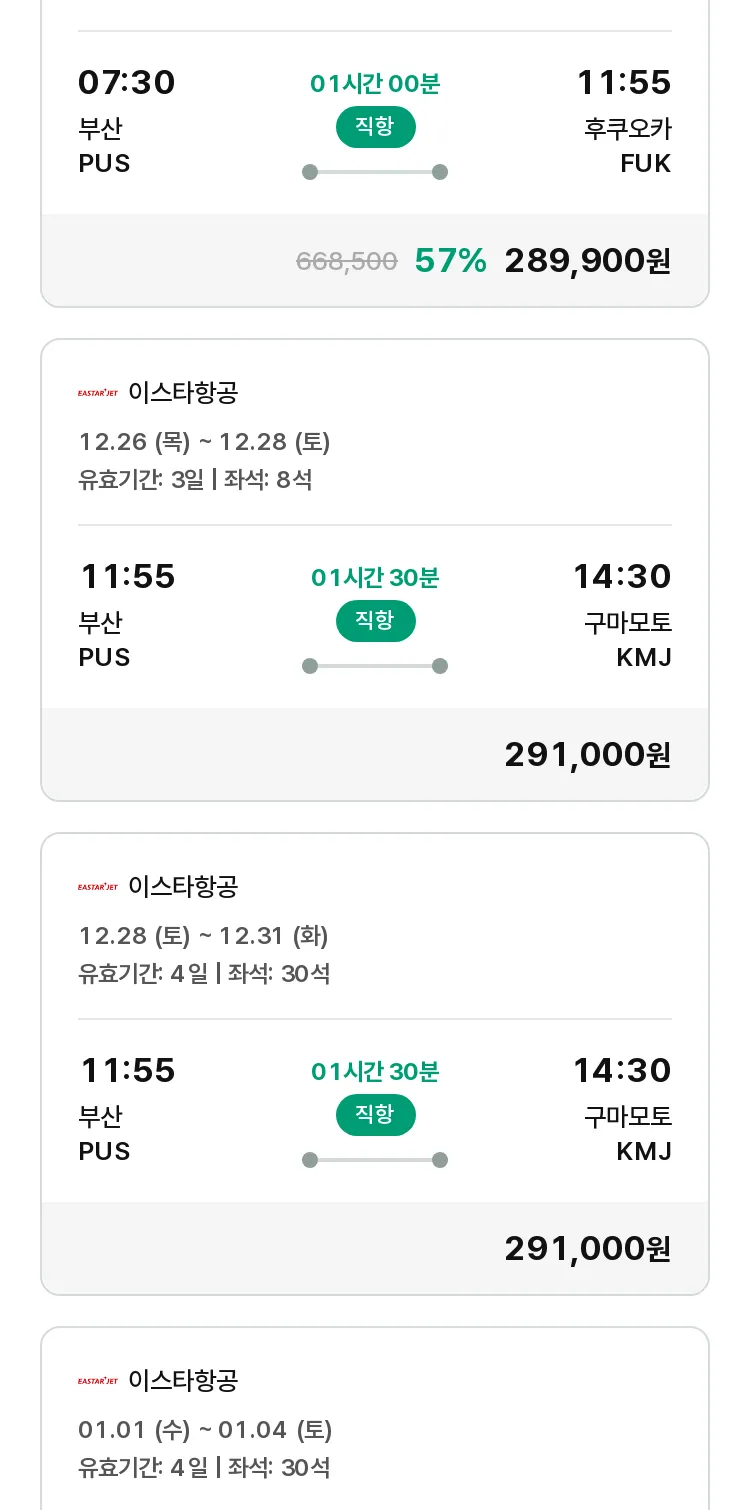This screenshot has height=1510, width=750.
Task: Click Eastar Jet logo on 12.28–12.31 flight card
Action: (98, 887)
